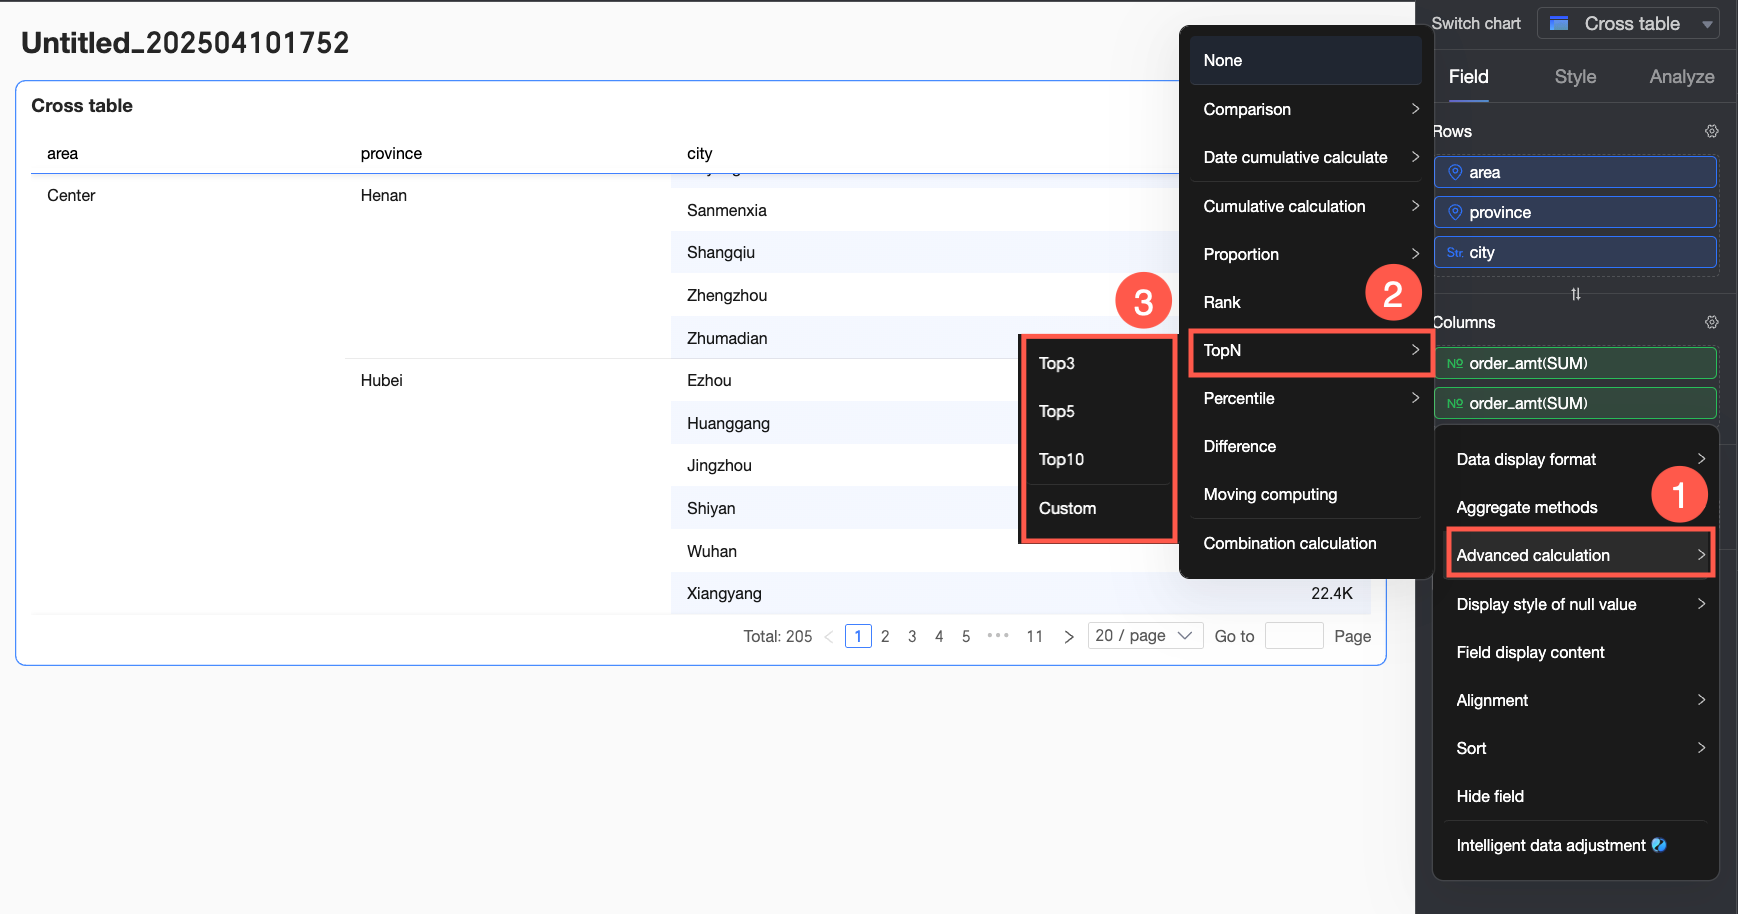Open the 20 / page size dropdown

click(x=1145, y=636)
